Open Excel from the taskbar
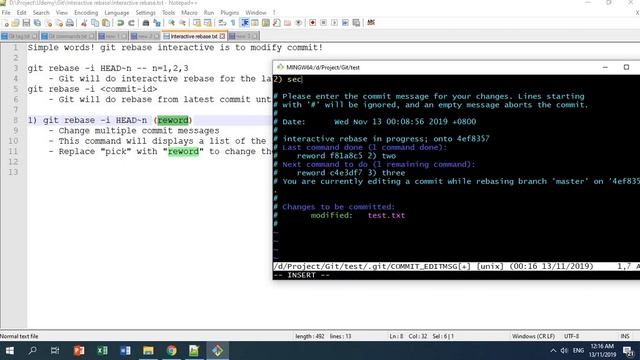 [x=102, y=351]
